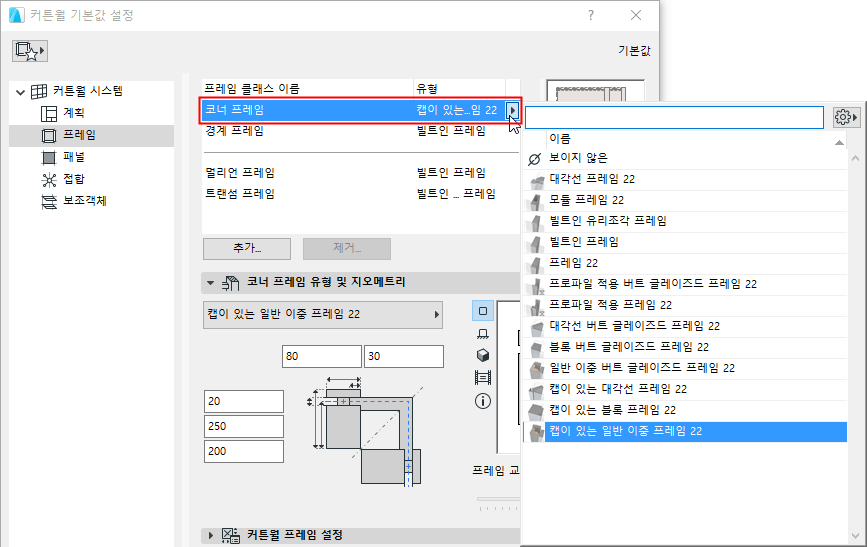This screenshot has width=867, height=547.
Task: Click the help question mark button
Action: point(591,15)
